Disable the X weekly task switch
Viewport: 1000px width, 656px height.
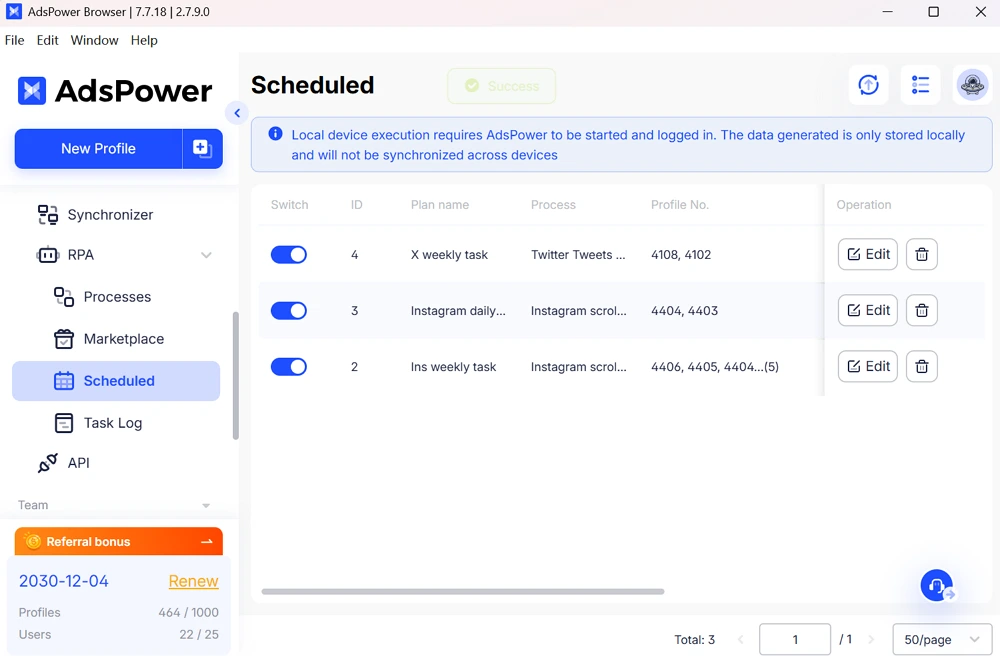[x=289, y=255]
